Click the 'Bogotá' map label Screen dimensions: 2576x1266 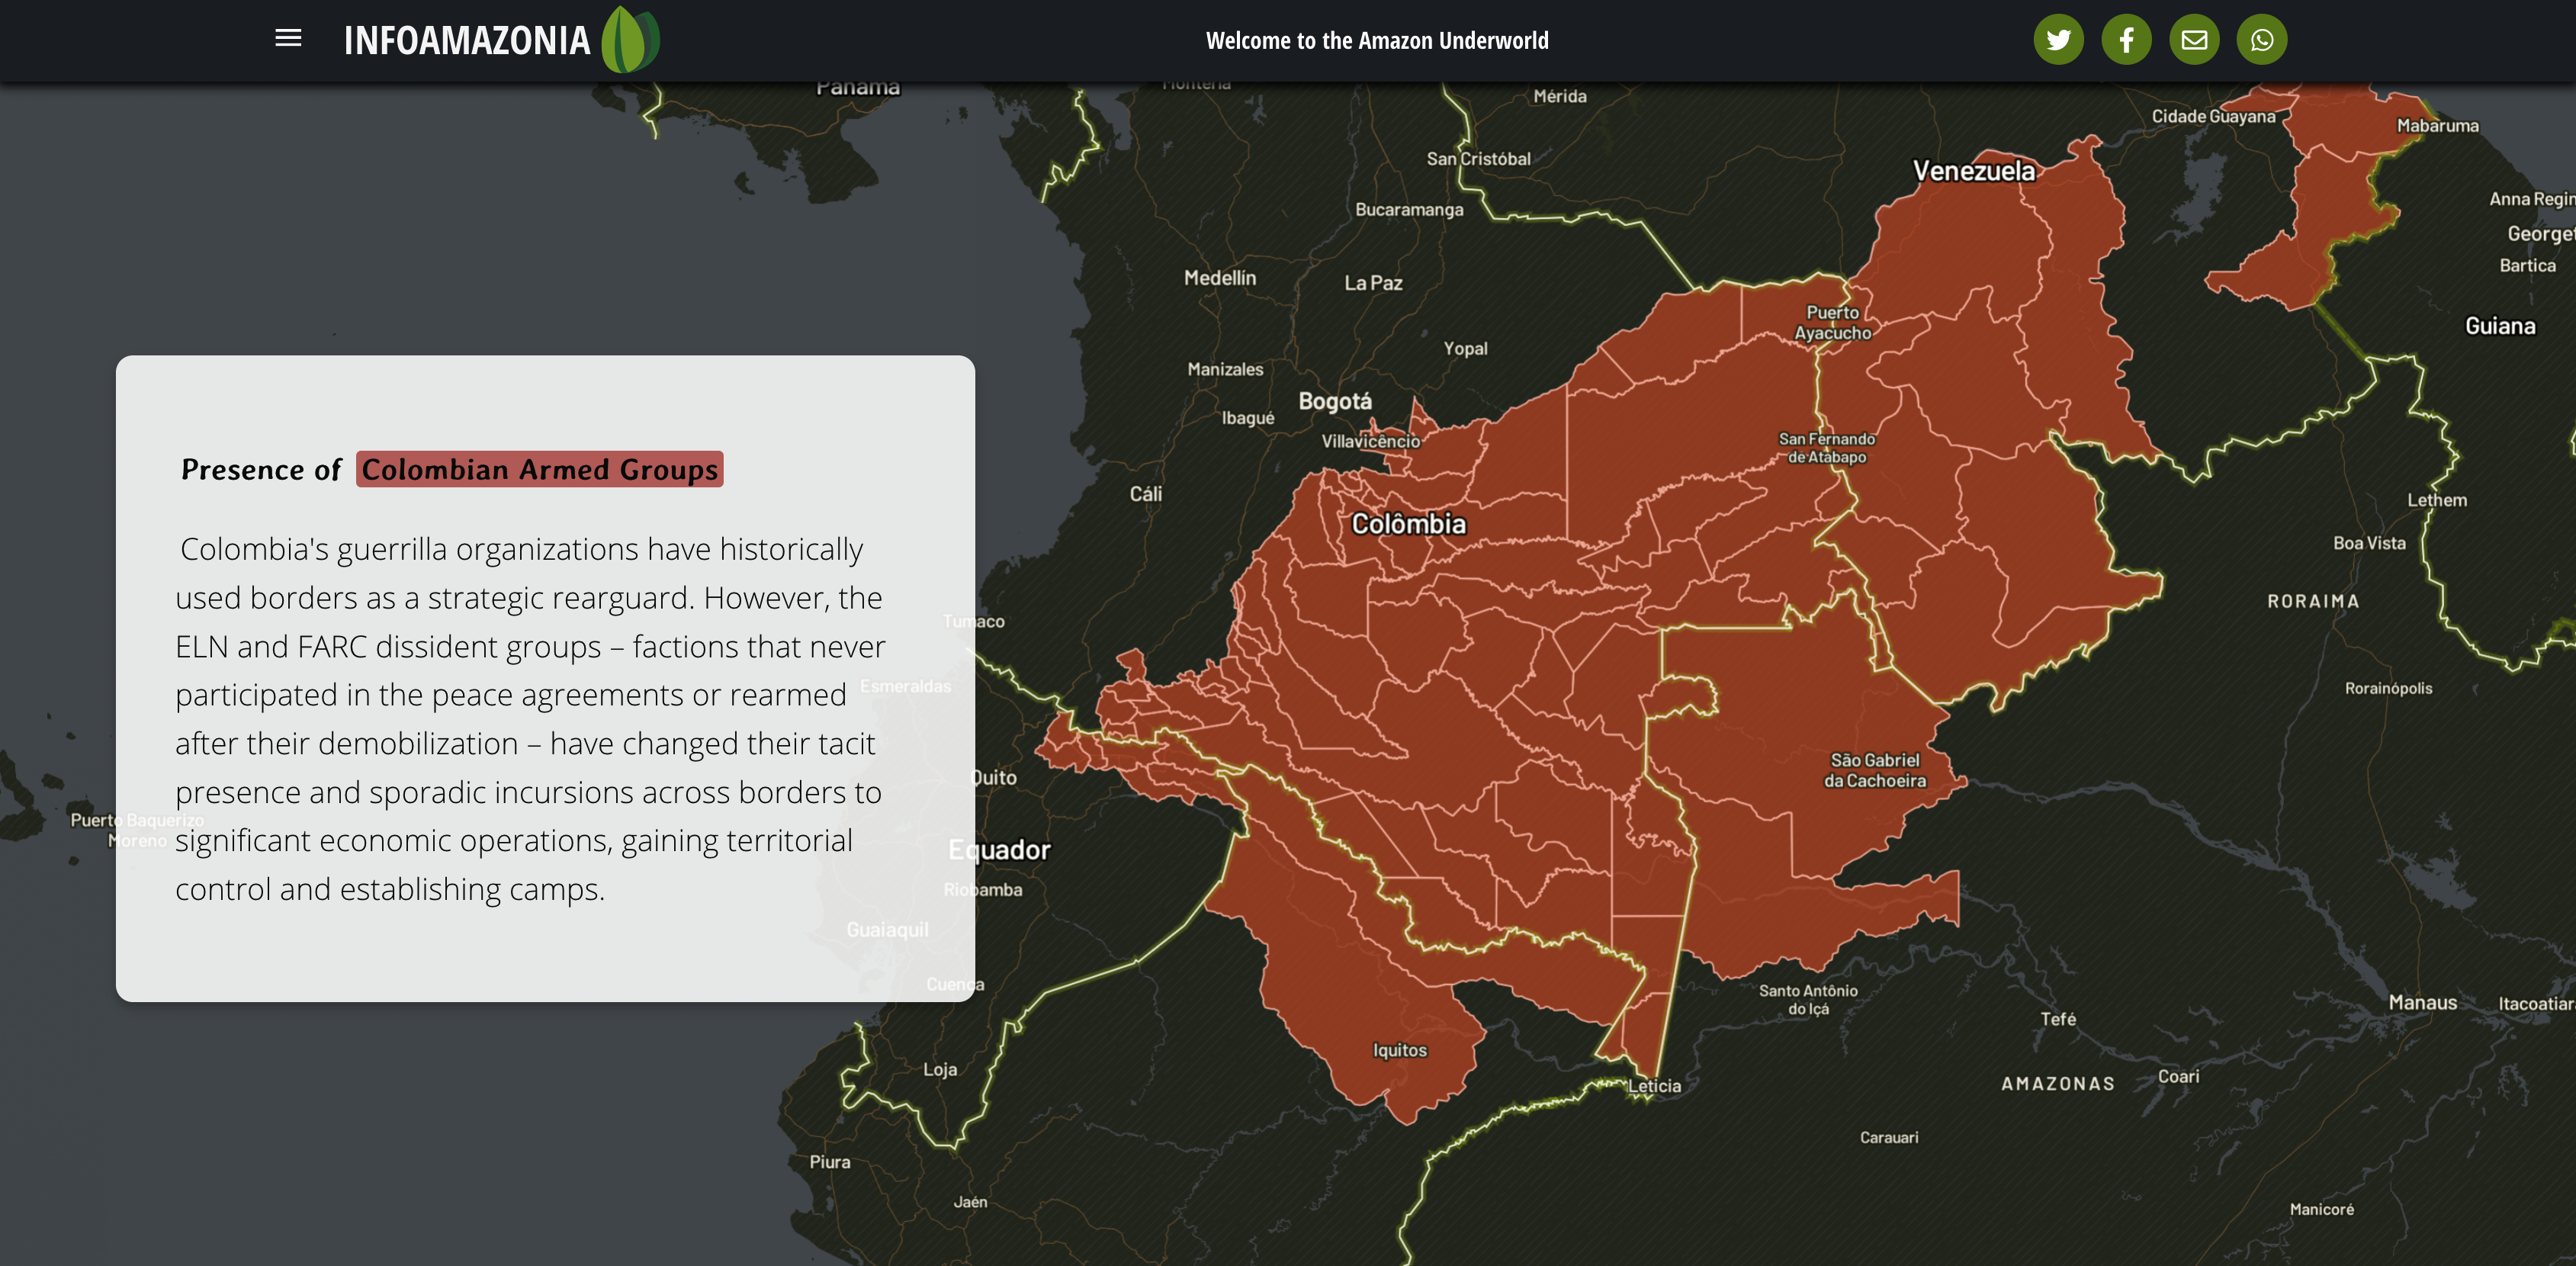1335,401
